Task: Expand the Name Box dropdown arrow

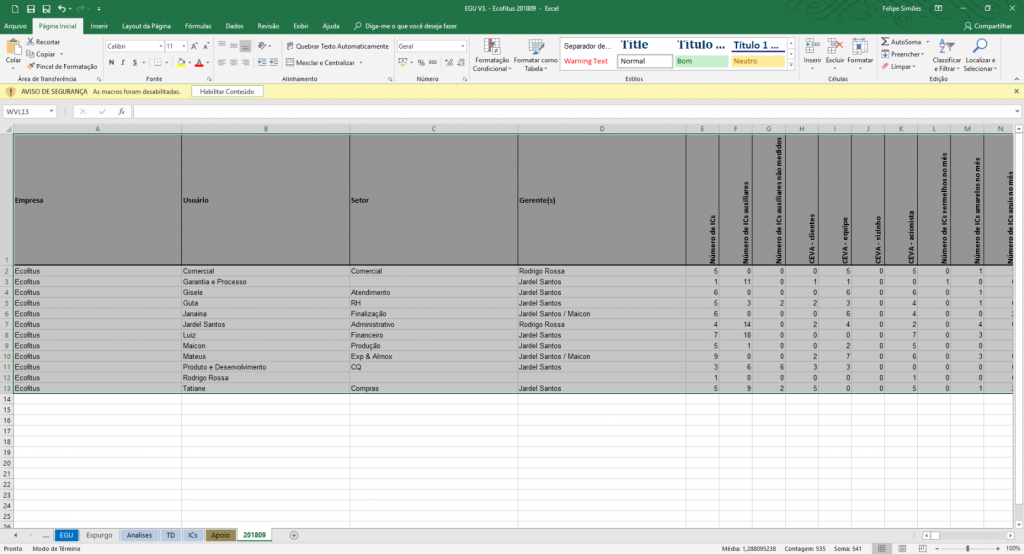Action: [51, 112]
